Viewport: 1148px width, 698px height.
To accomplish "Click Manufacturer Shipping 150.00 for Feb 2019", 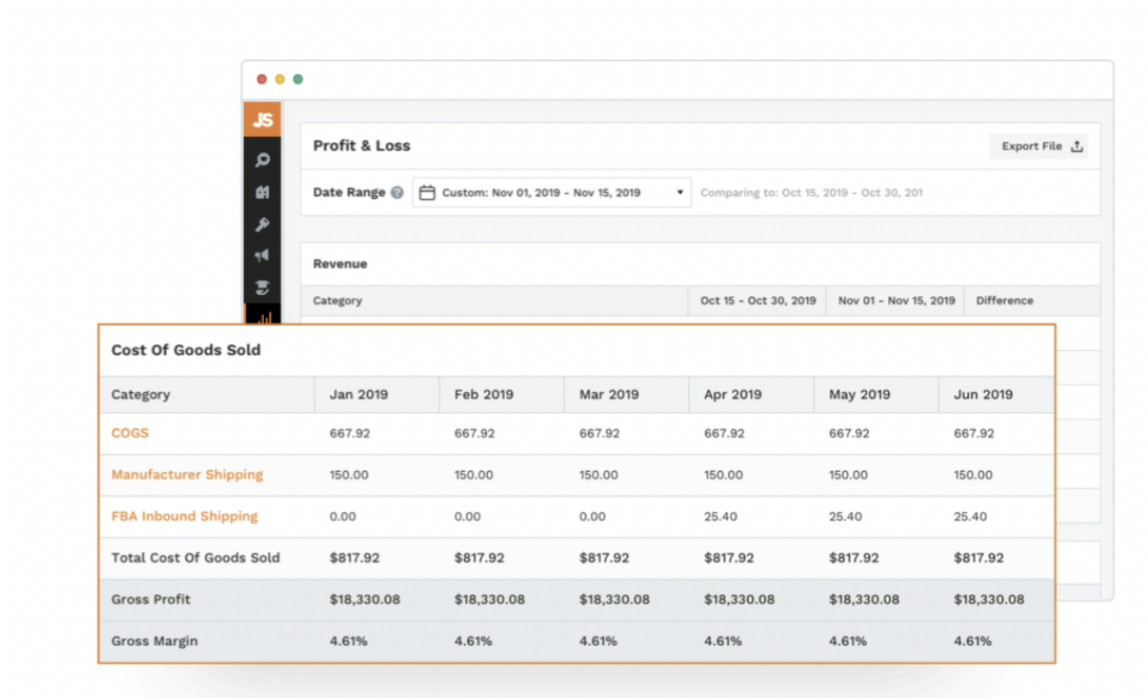I will point(474,475).
